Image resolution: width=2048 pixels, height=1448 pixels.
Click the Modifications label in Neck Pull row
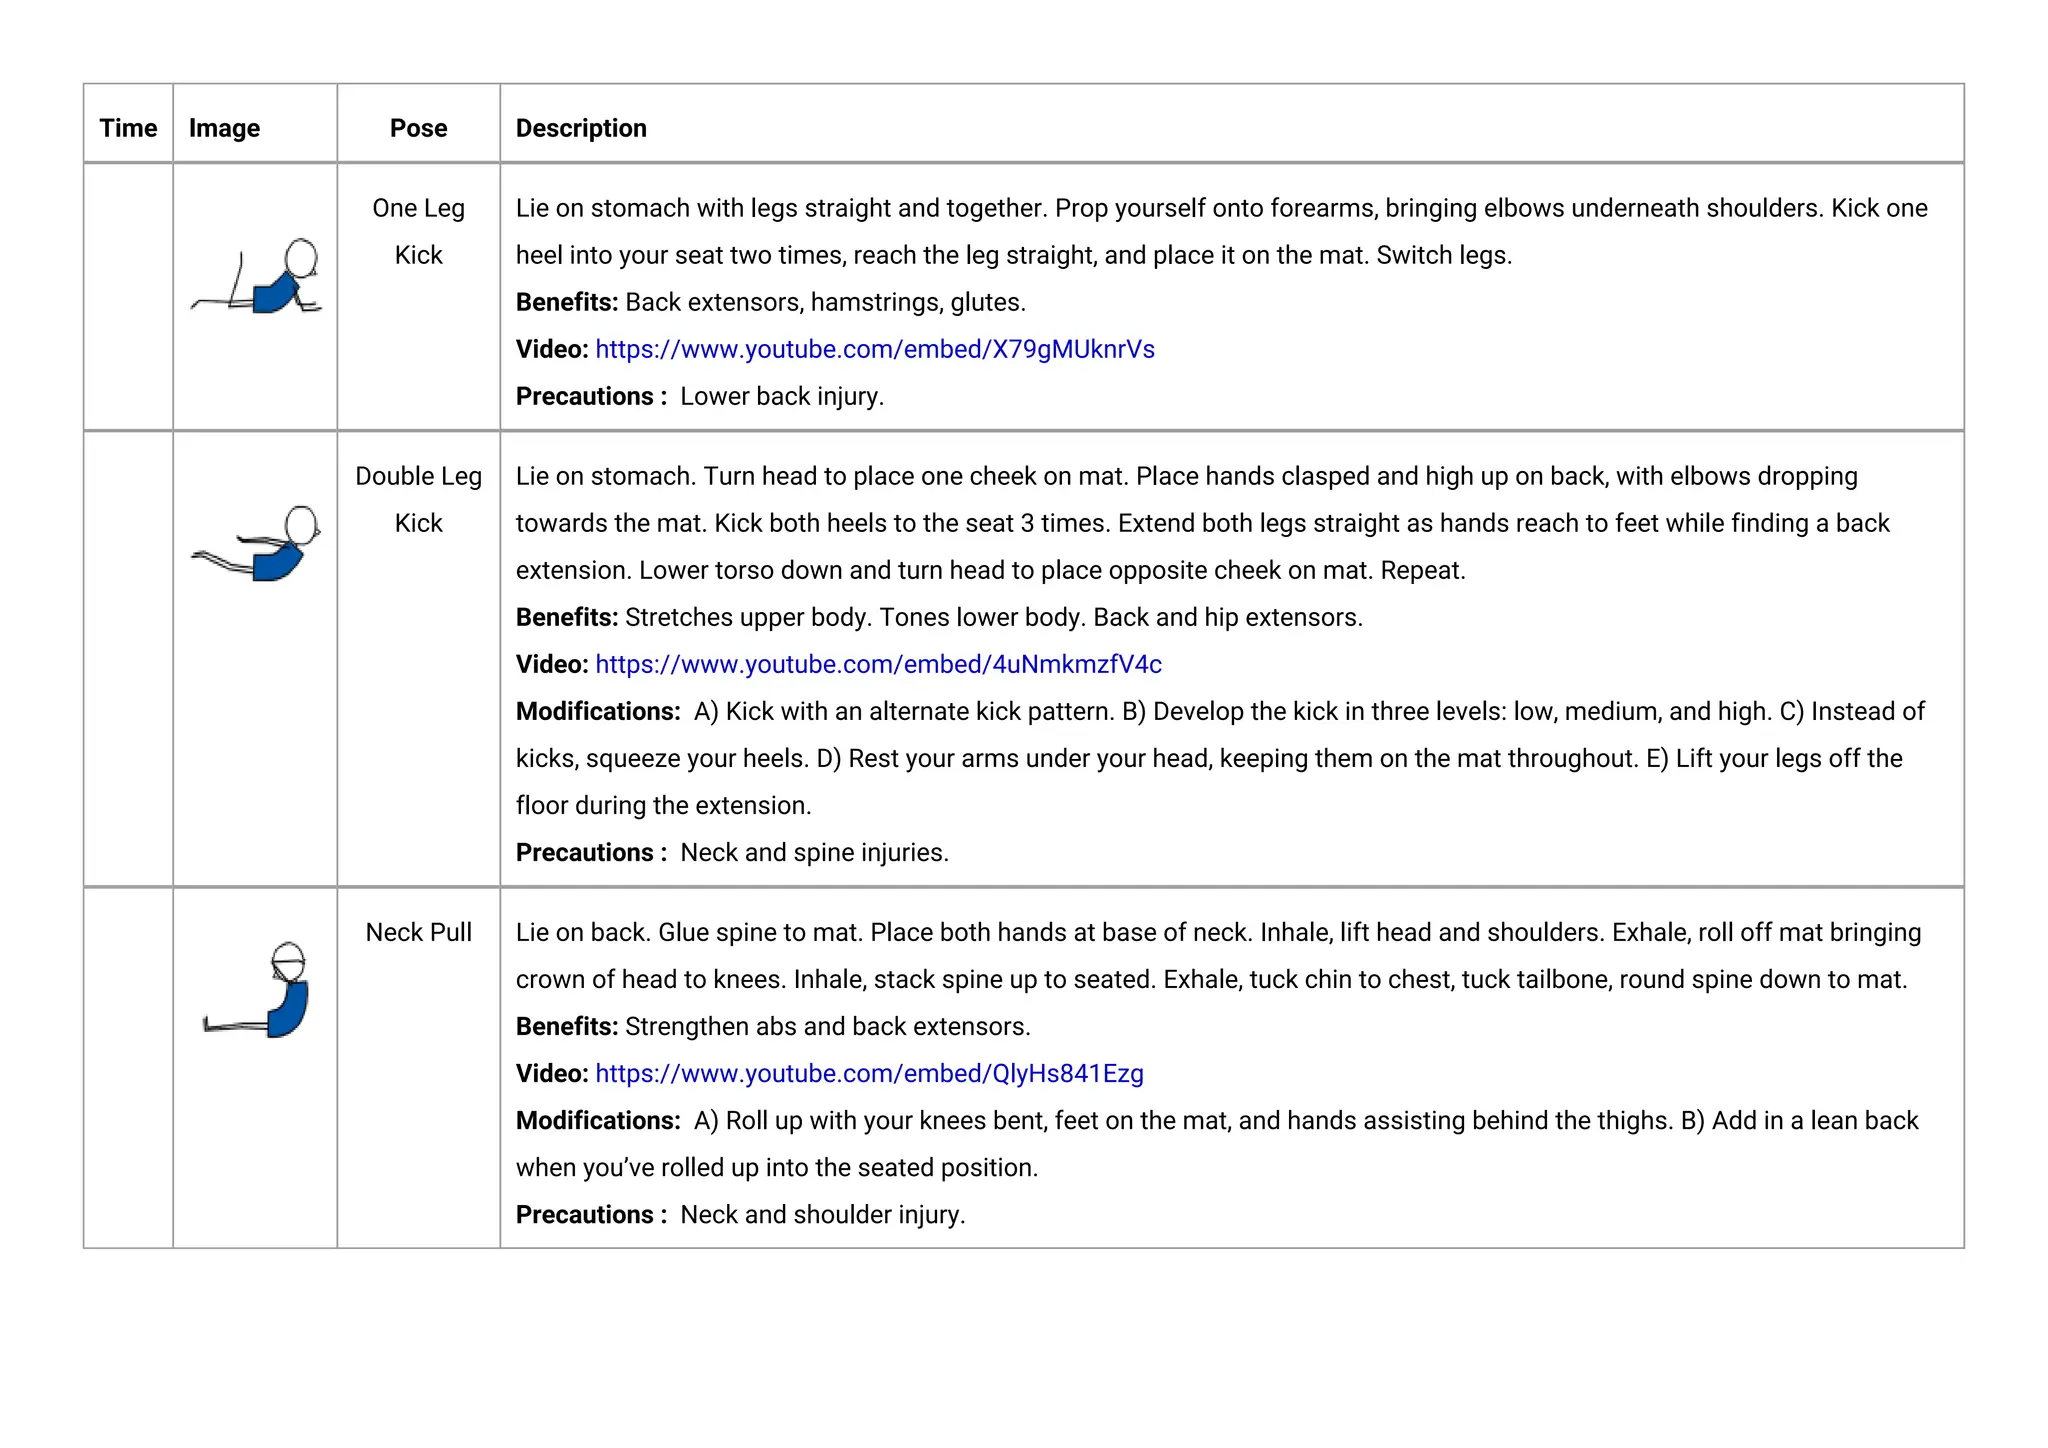coord(598,1120)
